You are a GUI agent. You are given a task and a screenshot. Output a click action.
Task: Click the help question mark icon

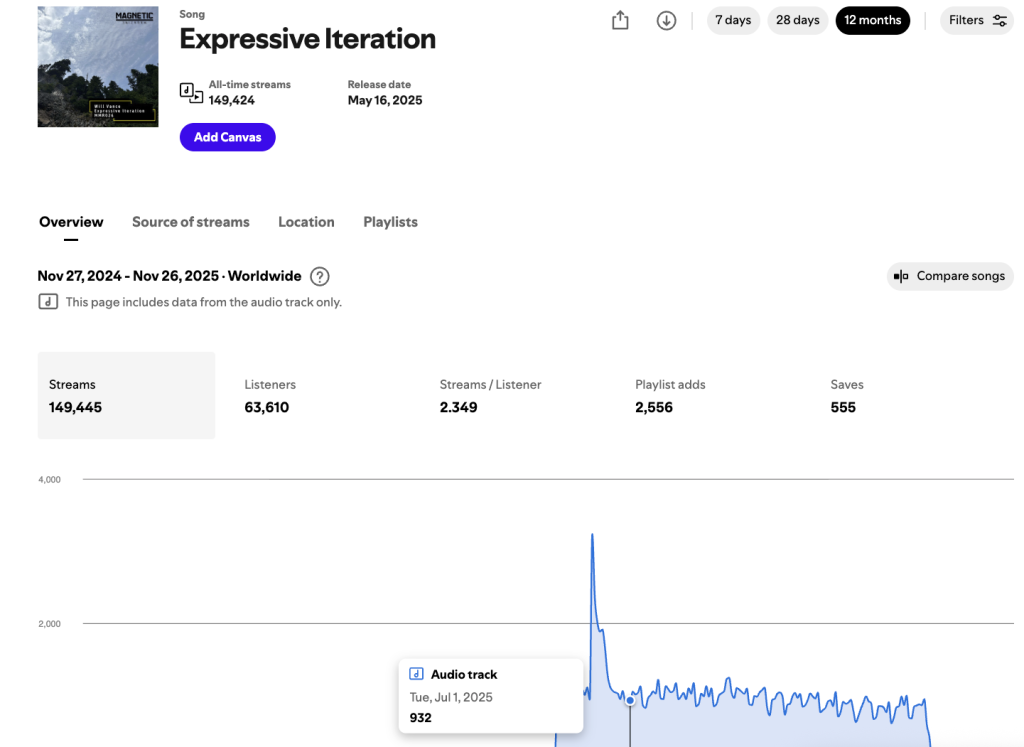(320, 277)
